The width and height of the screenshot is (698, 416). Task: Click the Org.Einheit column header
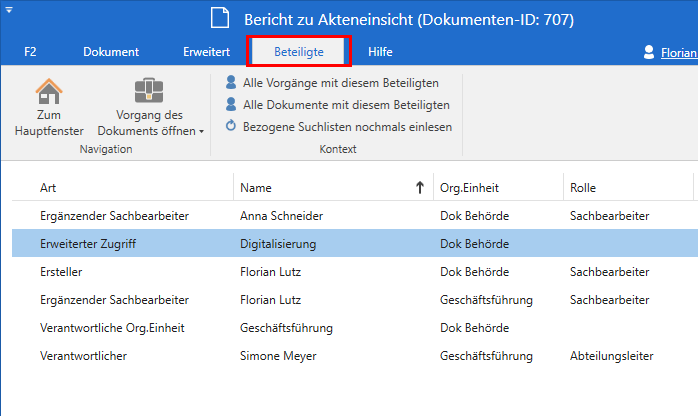[496, 187]
